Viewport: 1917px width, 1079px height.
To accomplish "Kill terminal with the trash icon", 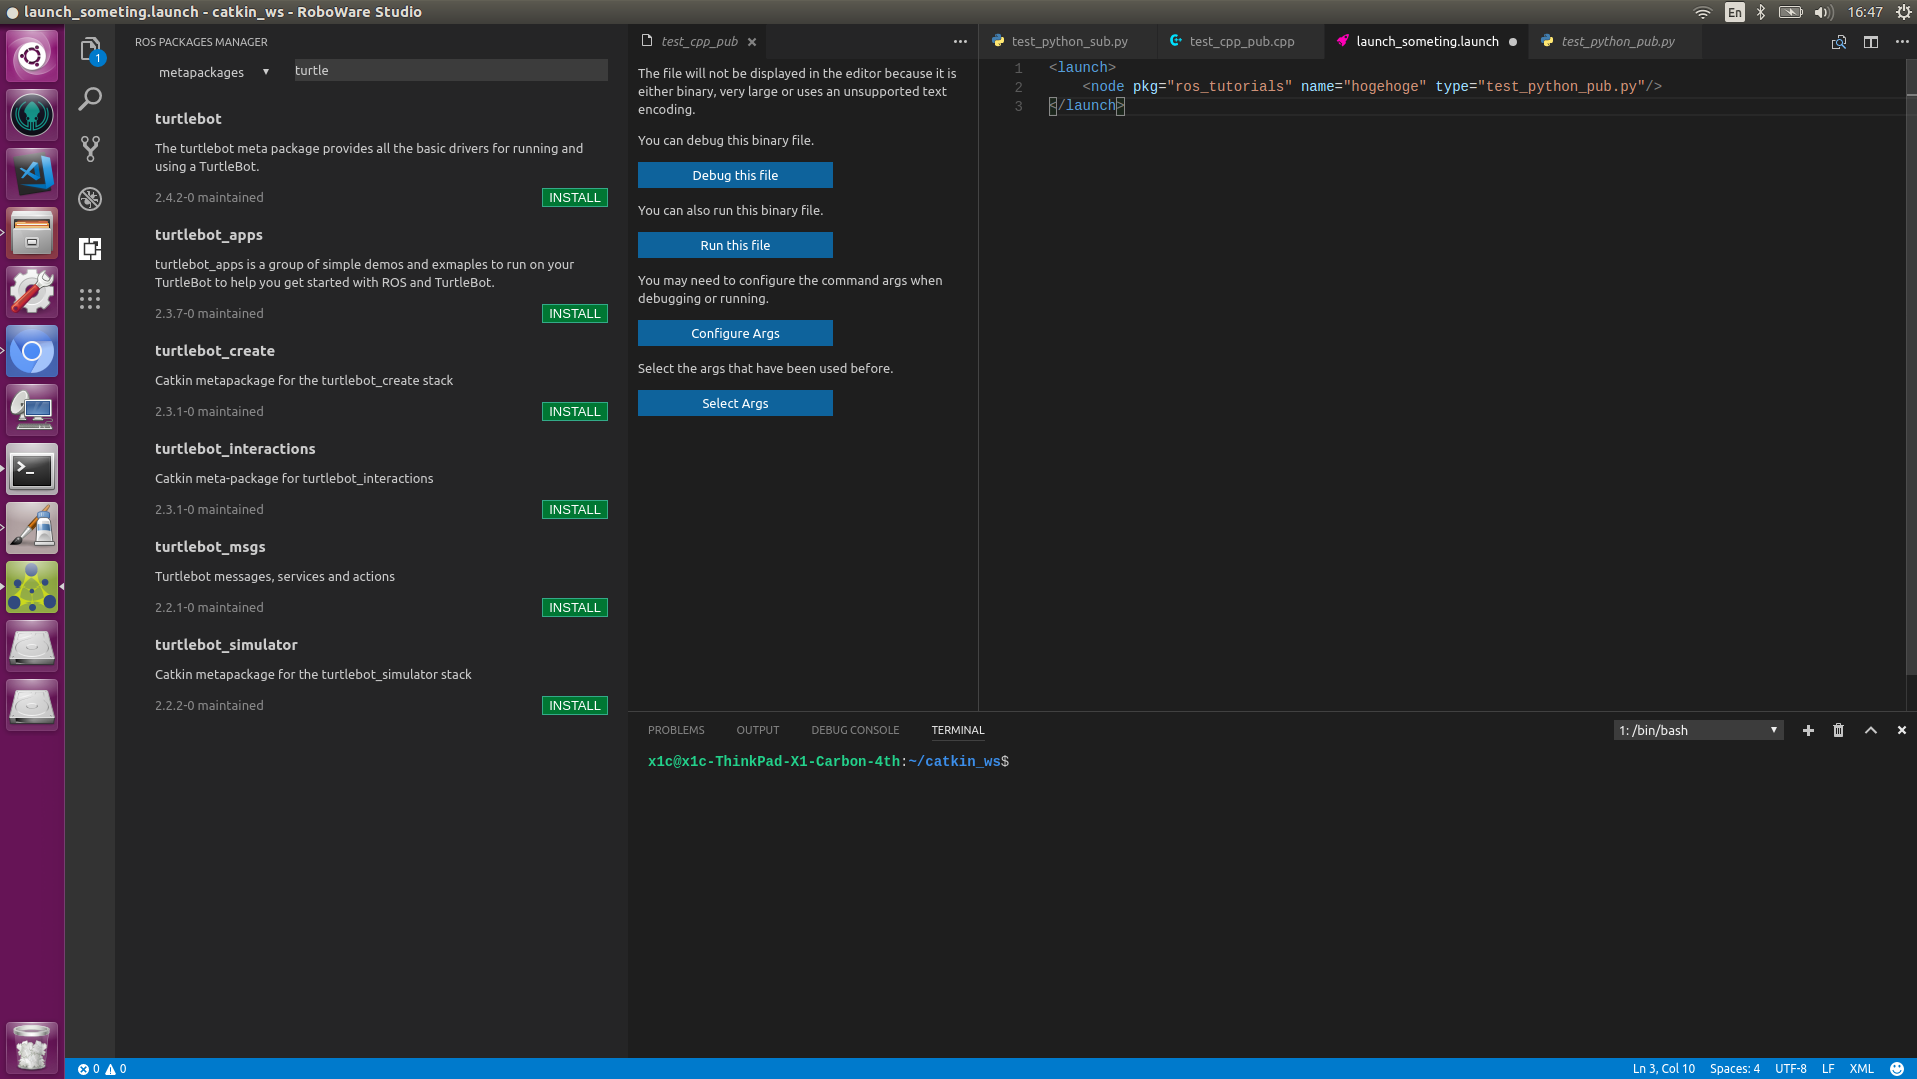I will tap(1838, 731).
